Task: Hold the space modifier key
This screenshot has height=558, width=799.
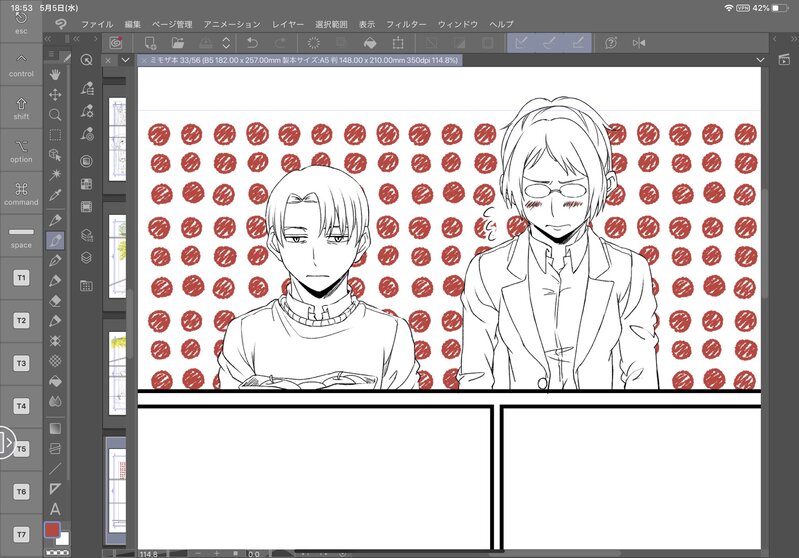Action: pyautogui.click(x=21, y=236)
